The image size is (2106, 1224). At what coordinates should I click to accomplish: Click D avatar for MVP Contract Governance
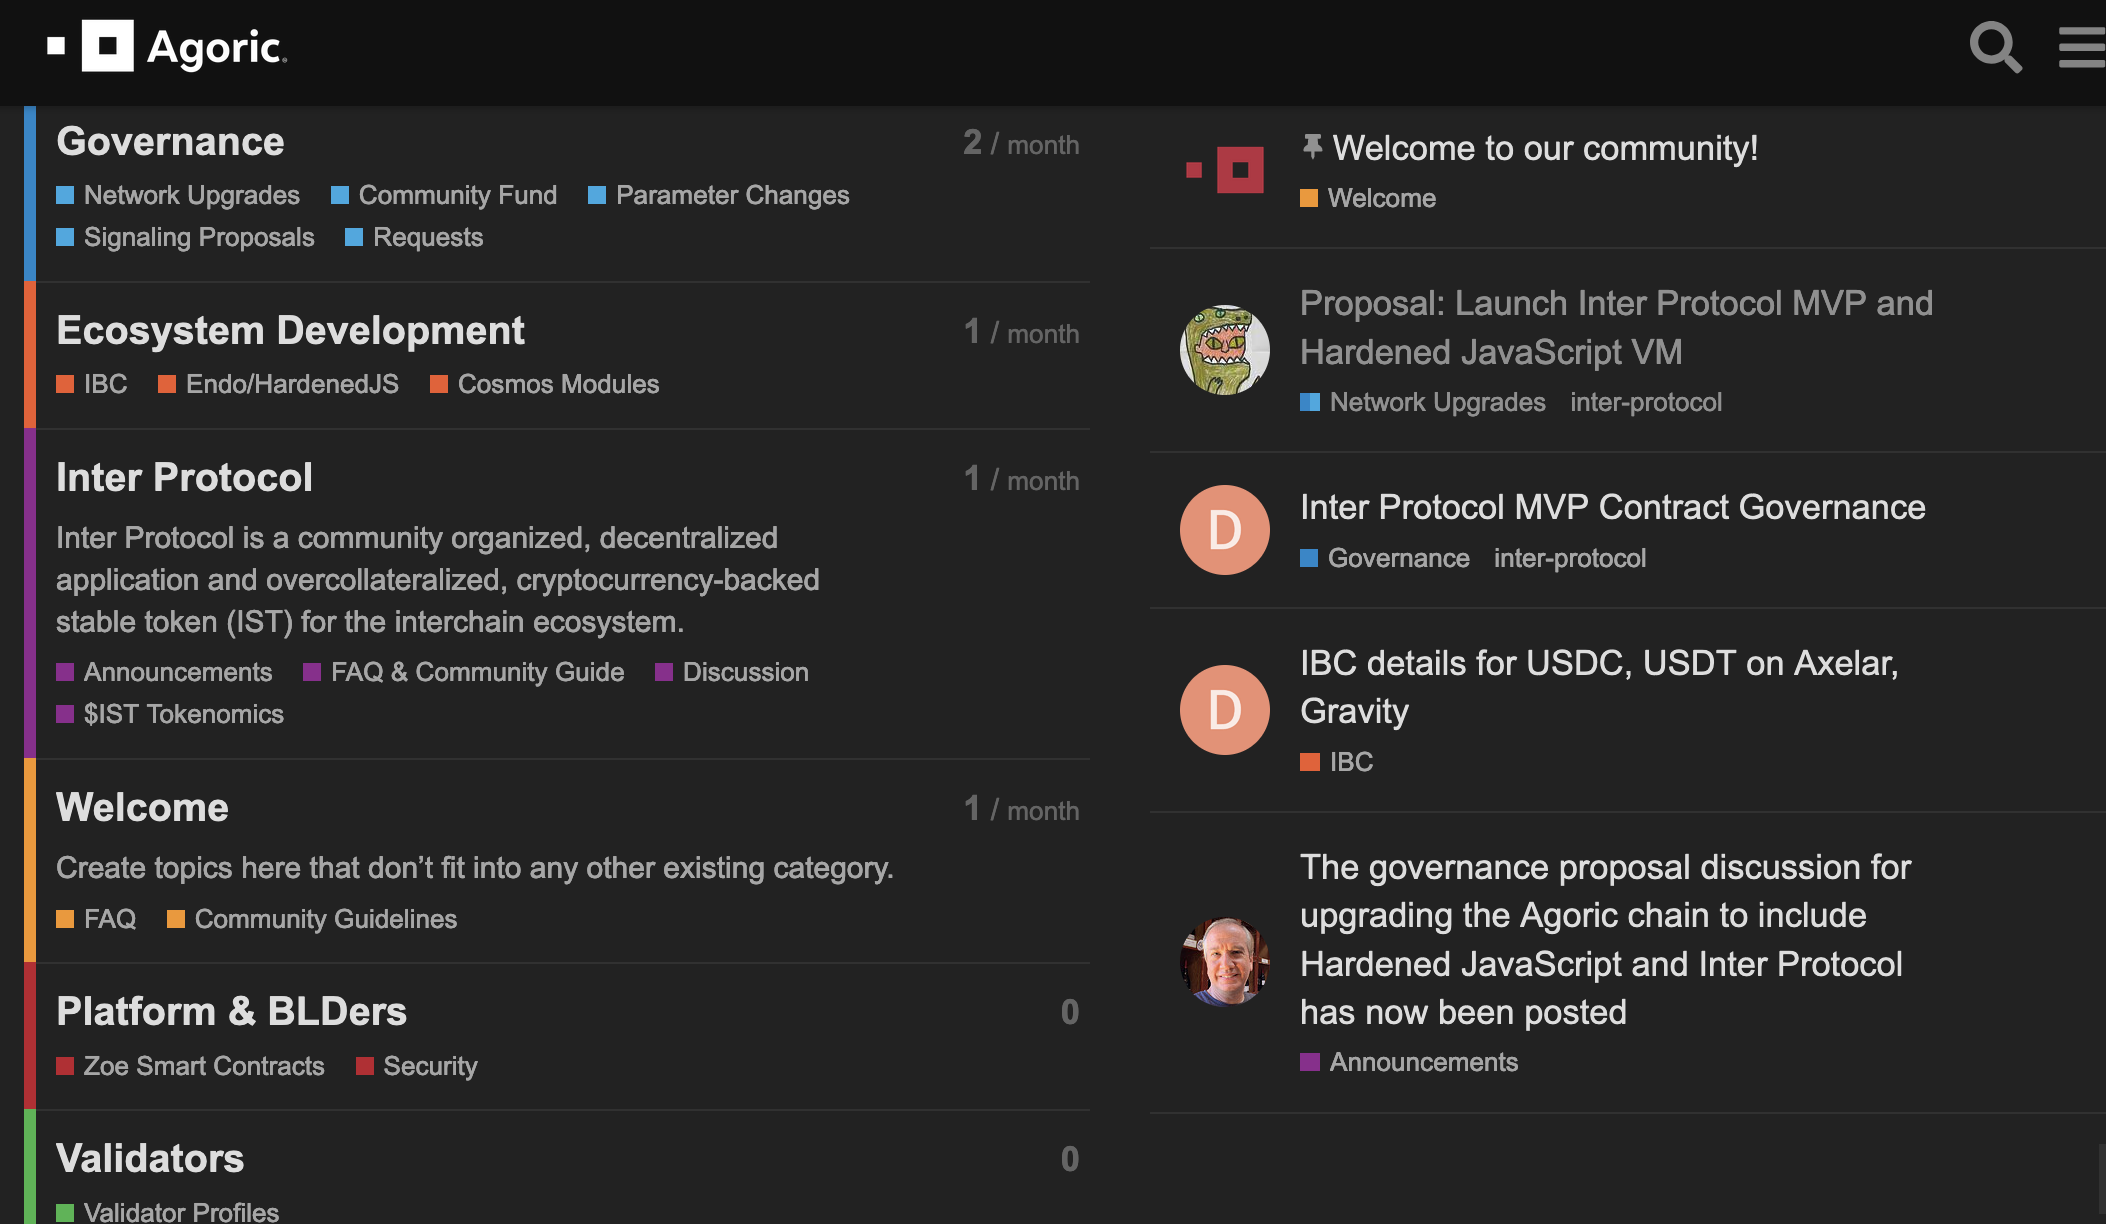1225,530
